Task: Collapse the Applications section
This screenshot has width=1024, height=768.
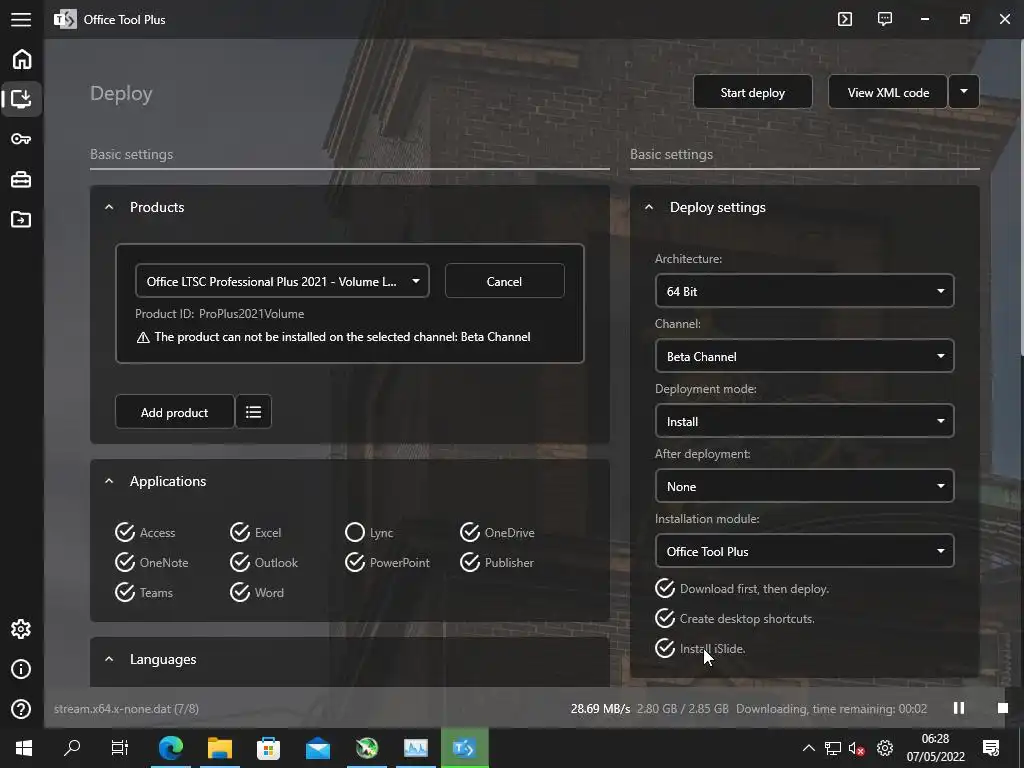Action: click(x=109, y=481)
